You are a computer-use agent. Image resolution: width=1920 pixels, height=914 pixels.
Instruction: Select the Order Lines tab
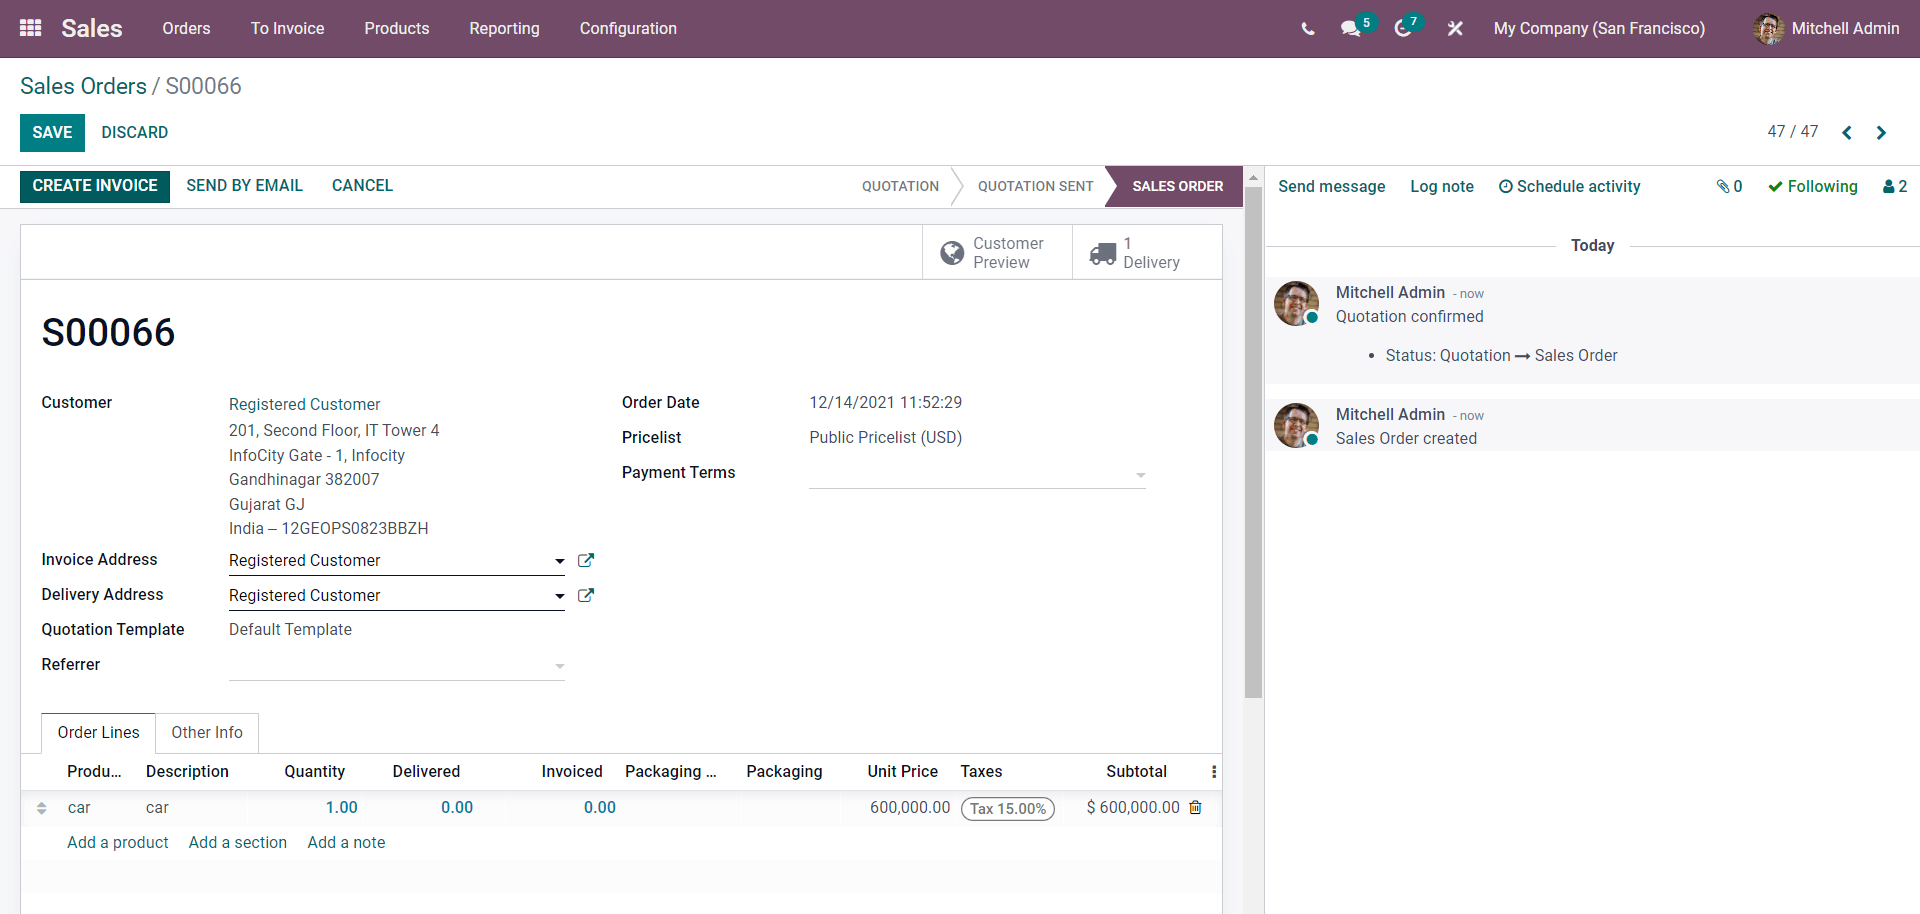[x=98, y=733]
